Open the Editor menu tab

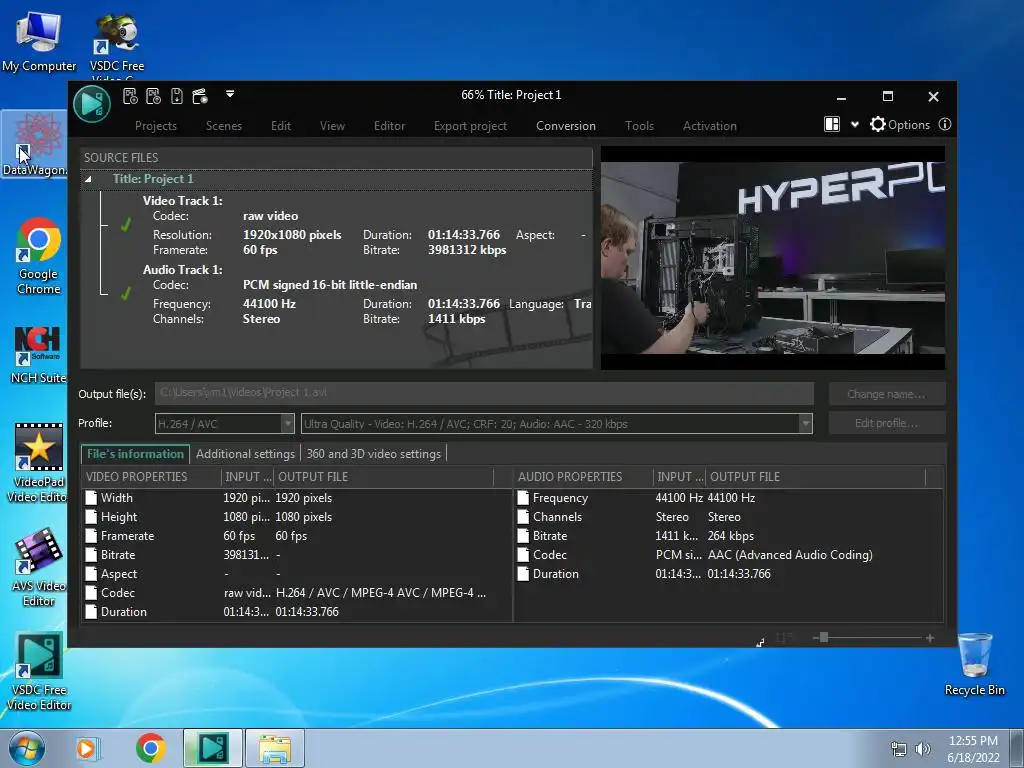389,125
